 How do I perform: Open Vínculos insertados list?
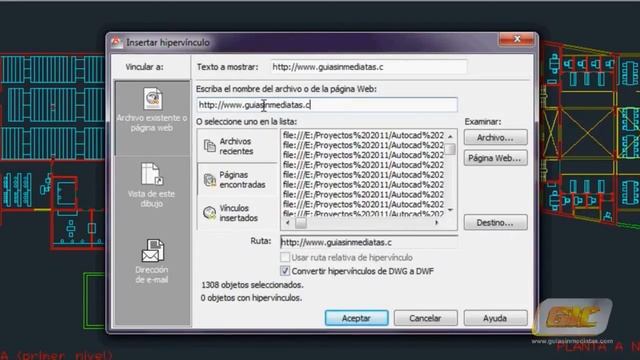(x=238, y=213)
